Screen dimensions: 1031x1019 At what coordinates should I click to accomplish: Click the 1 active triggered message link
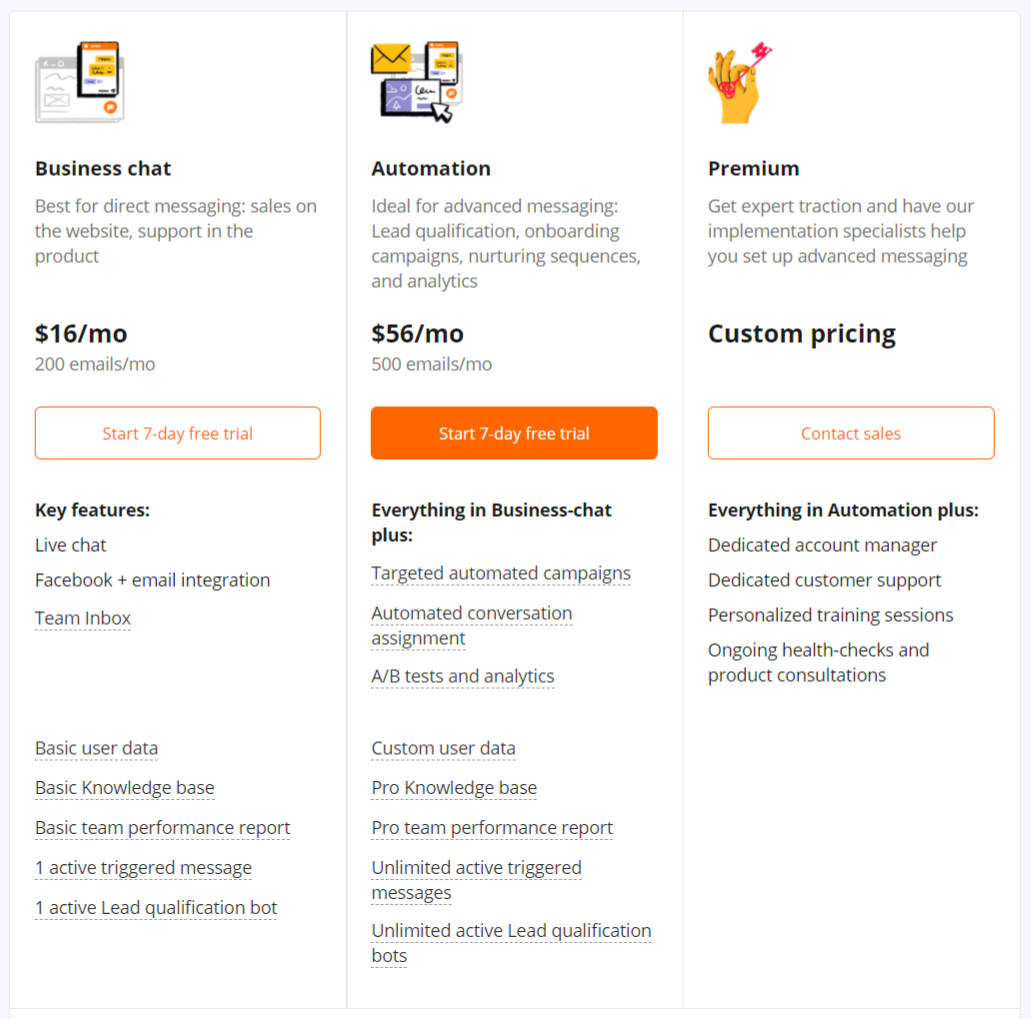pyautogui.click(x=143, y=867)
